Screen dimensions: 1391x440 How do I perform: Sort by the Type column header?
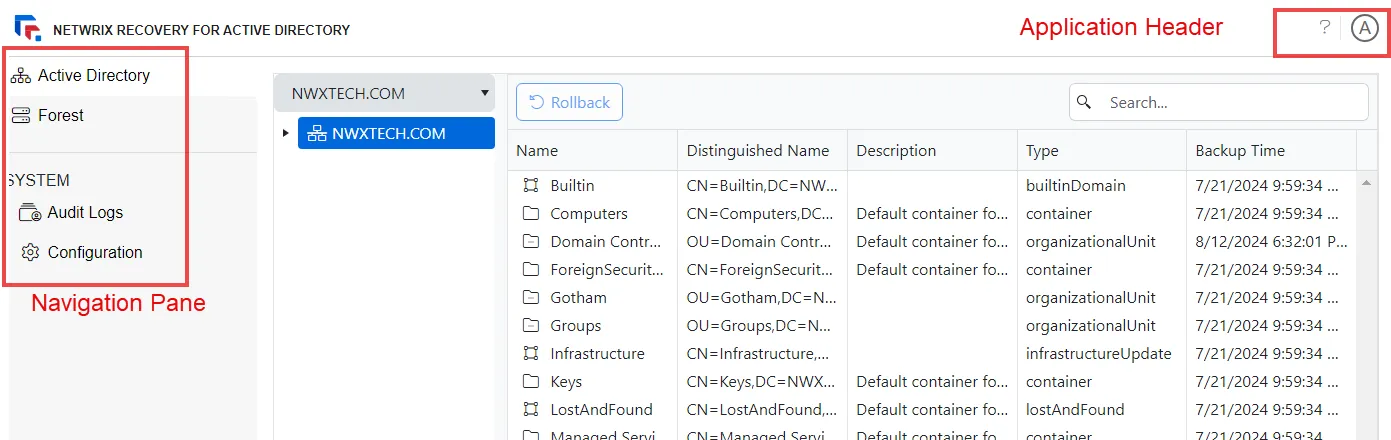1042,151
